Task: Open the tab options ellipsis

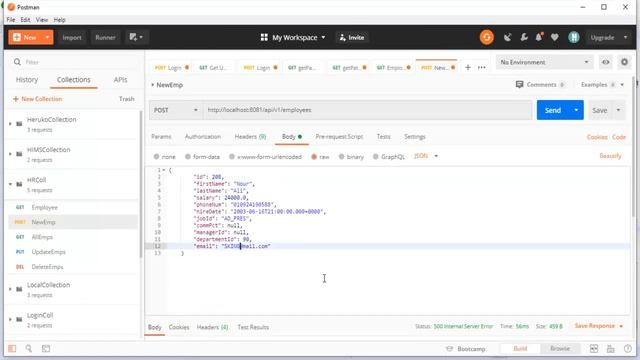Action: click(482, 67)
